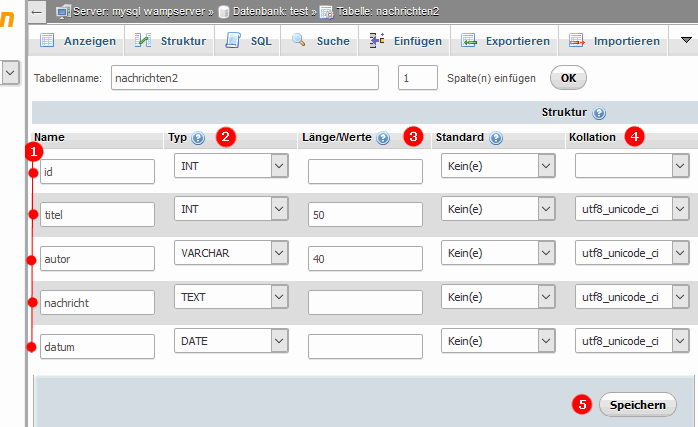The image size is (698, 427).
Task: Open Standard dropdown for titel row
Action: 498,209
